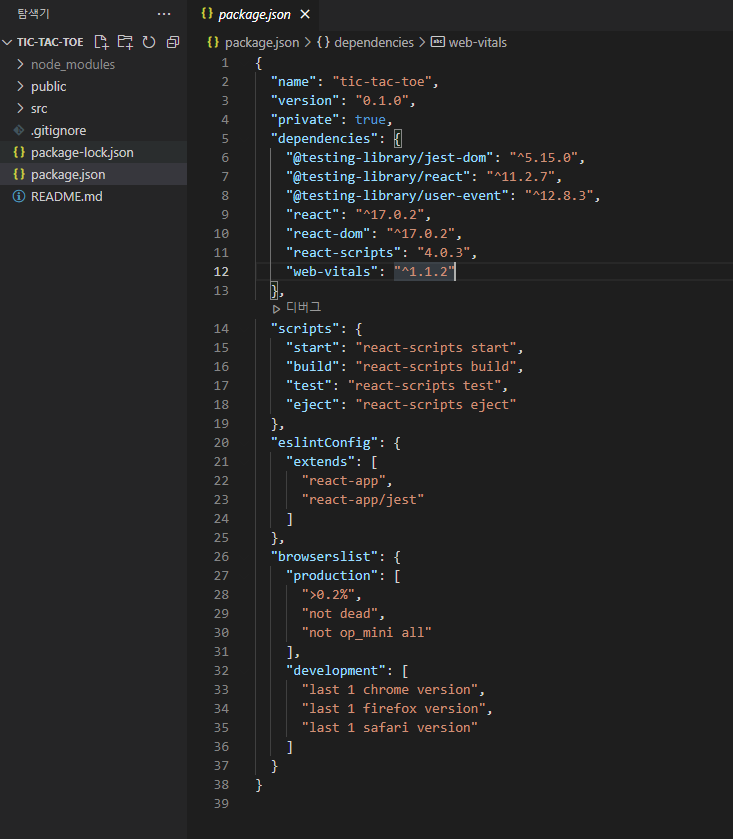Click the "^17.0.2" value of react
Screen dimensions: 733x839
point(390,215)
